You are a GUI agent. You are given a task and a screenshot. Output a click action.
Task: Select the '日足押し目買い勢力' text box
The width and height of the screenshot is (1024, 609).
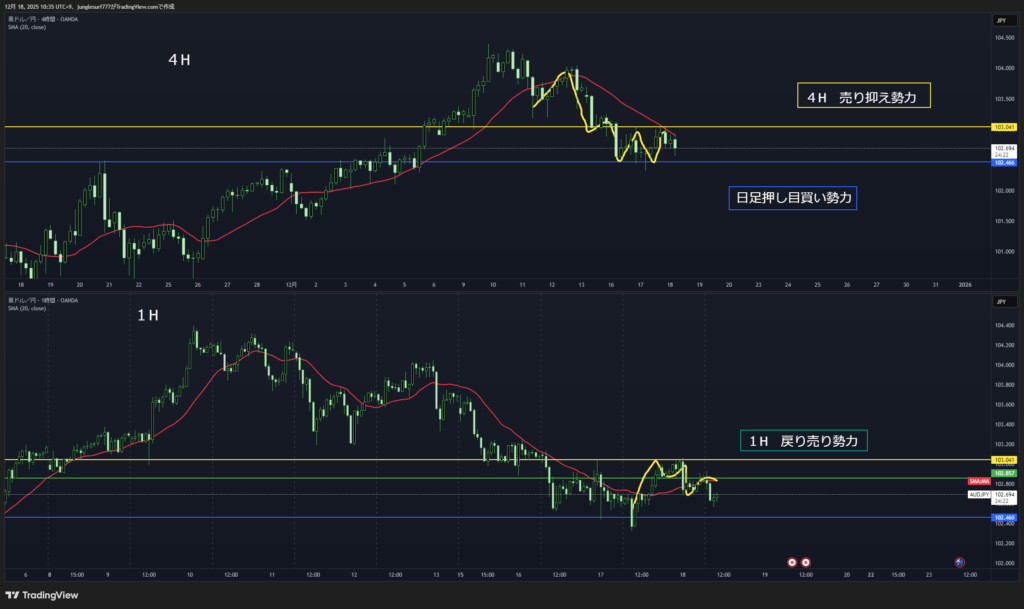click(792, 198)
